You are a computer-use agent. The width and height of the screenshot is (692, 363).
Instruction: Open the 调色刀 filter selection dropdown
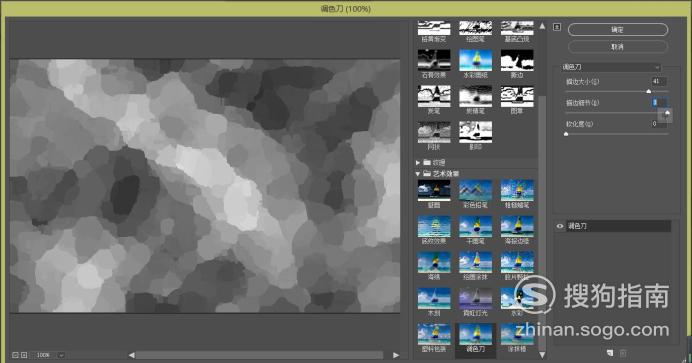pos(610,67)
